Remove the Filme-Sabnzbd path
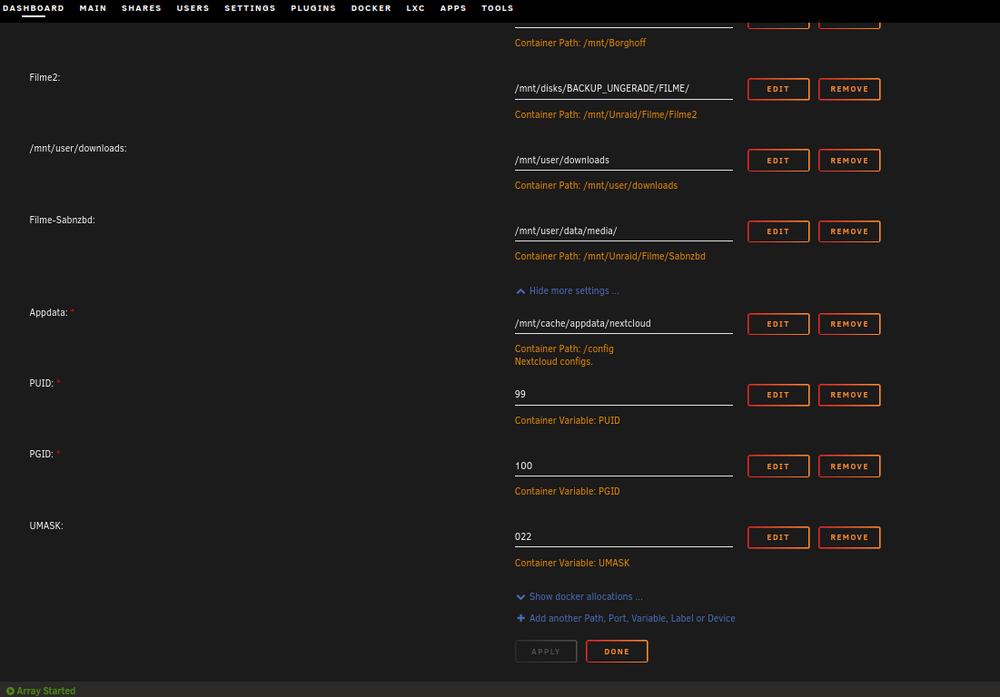This screenshot has height=697, width=1000. click(x=849, y=231)
